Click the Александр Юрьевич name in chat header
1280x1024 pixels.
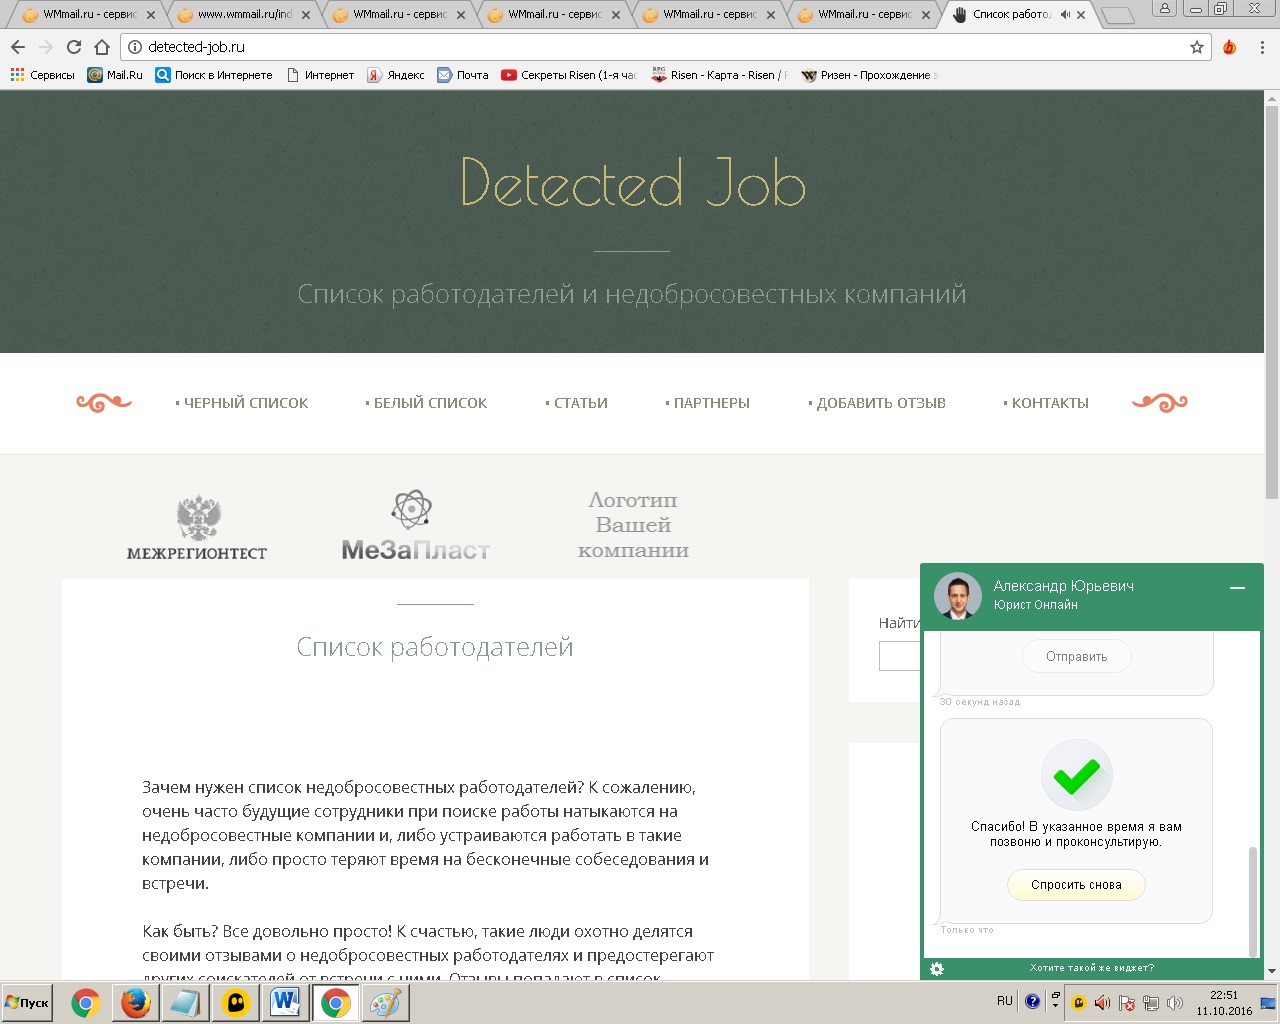click(x=1063, y=586)
